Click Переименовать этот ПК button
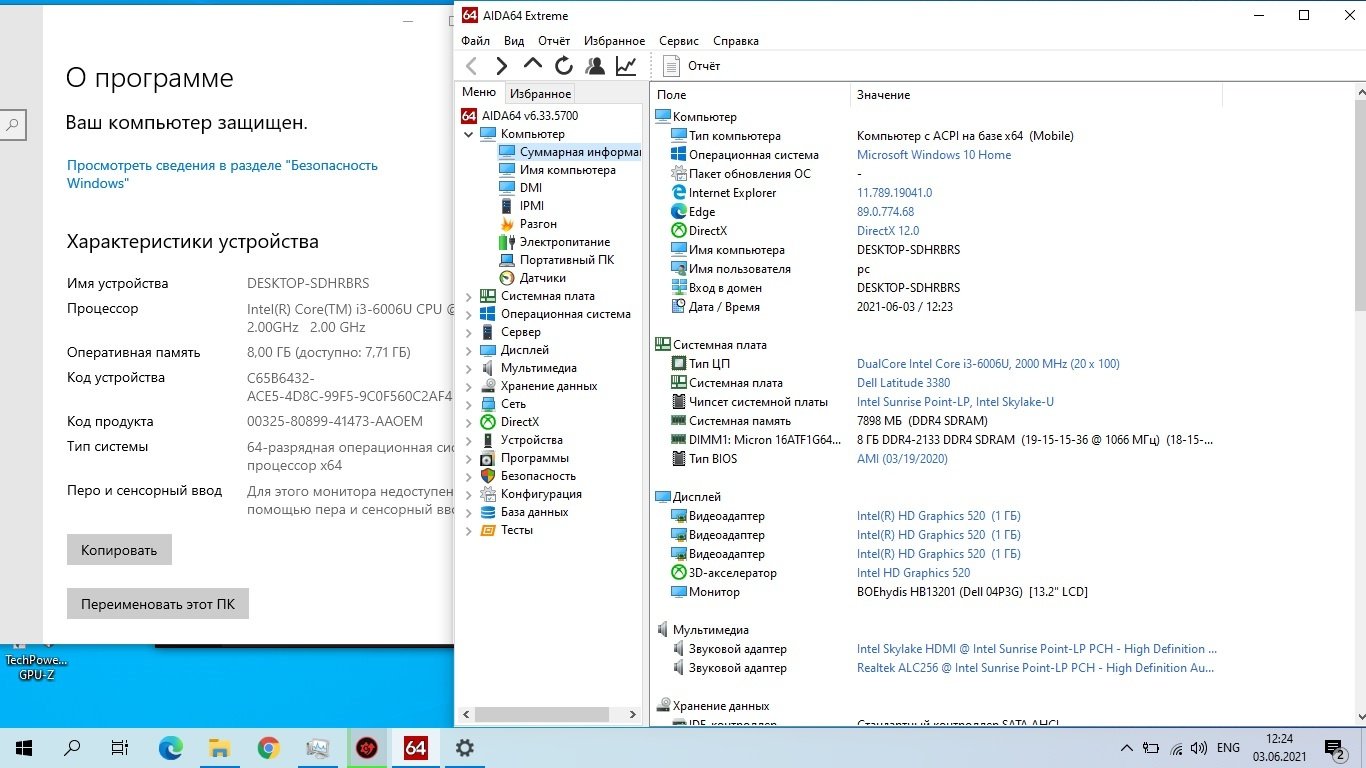Viewport: 1366px width, 768px height. tap(158, 604)
